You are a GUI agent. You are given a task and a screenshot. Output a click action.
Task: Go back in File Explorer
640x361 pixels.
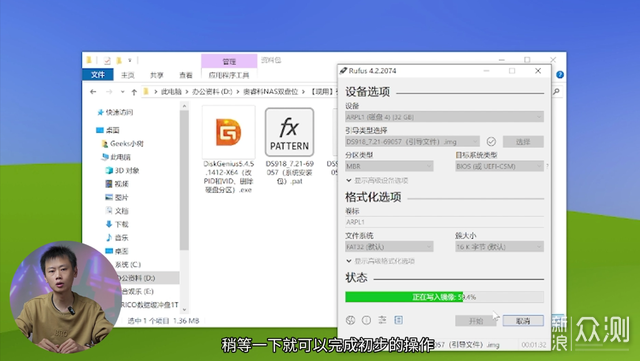point(93,92)
